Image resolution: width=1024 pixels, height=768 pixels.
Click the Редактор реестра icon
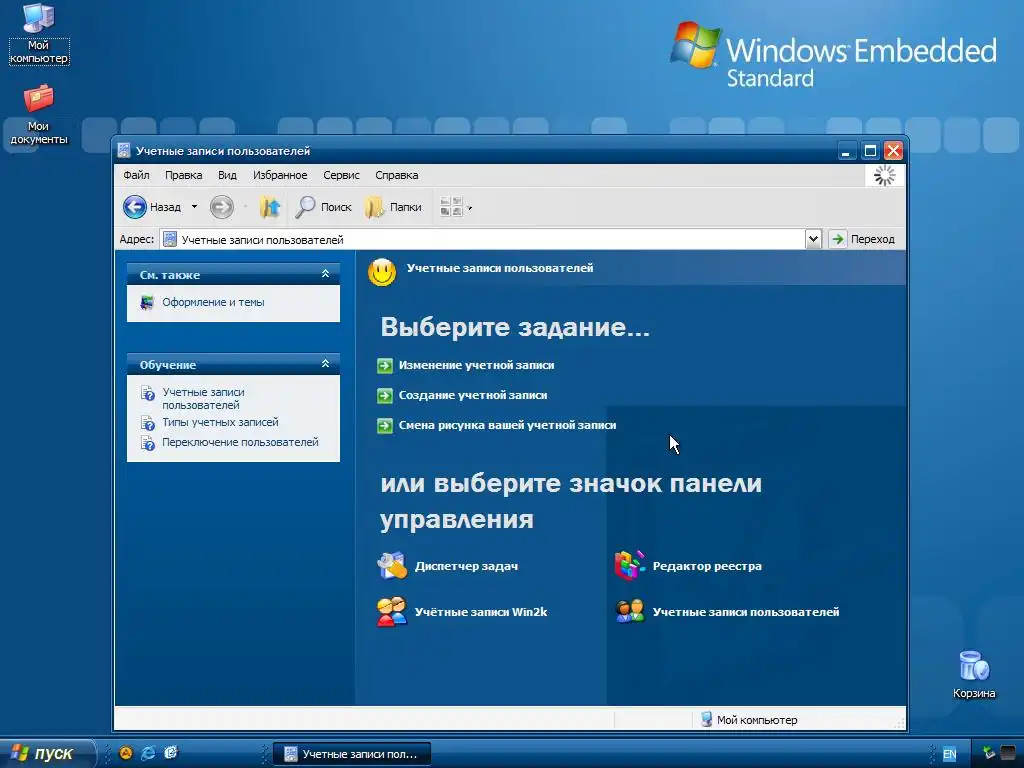tap(630, 566)
